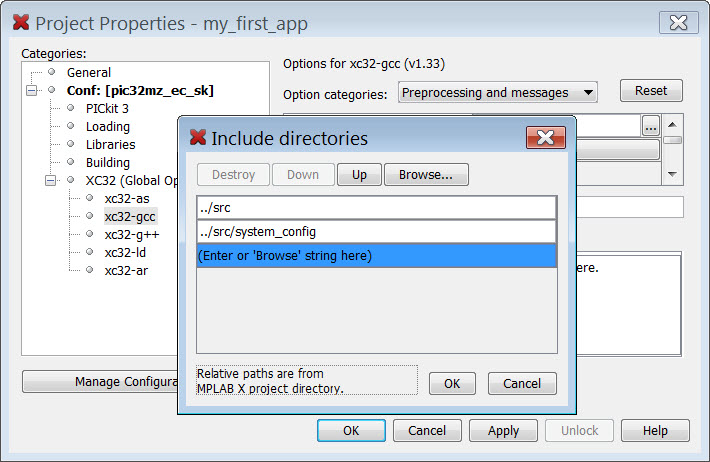Select the ../src directory entry
This screenshot has height=462, width=710.
(x=376, y=207)
